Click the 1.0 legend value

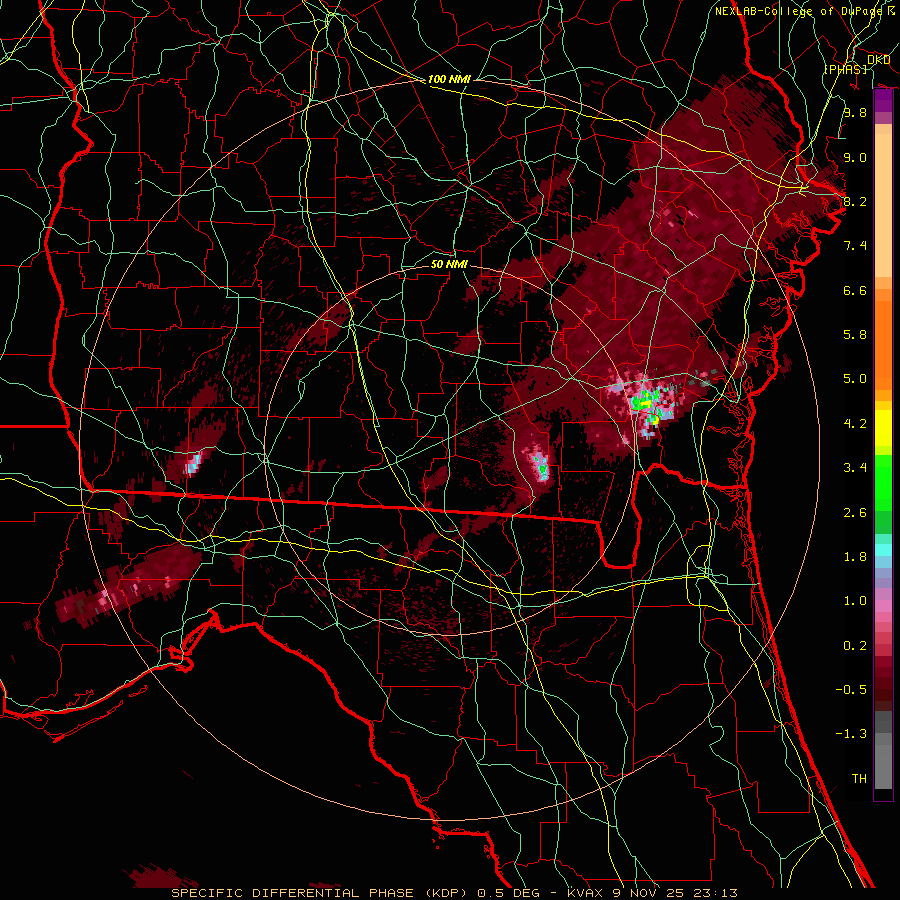coord(855,601)
